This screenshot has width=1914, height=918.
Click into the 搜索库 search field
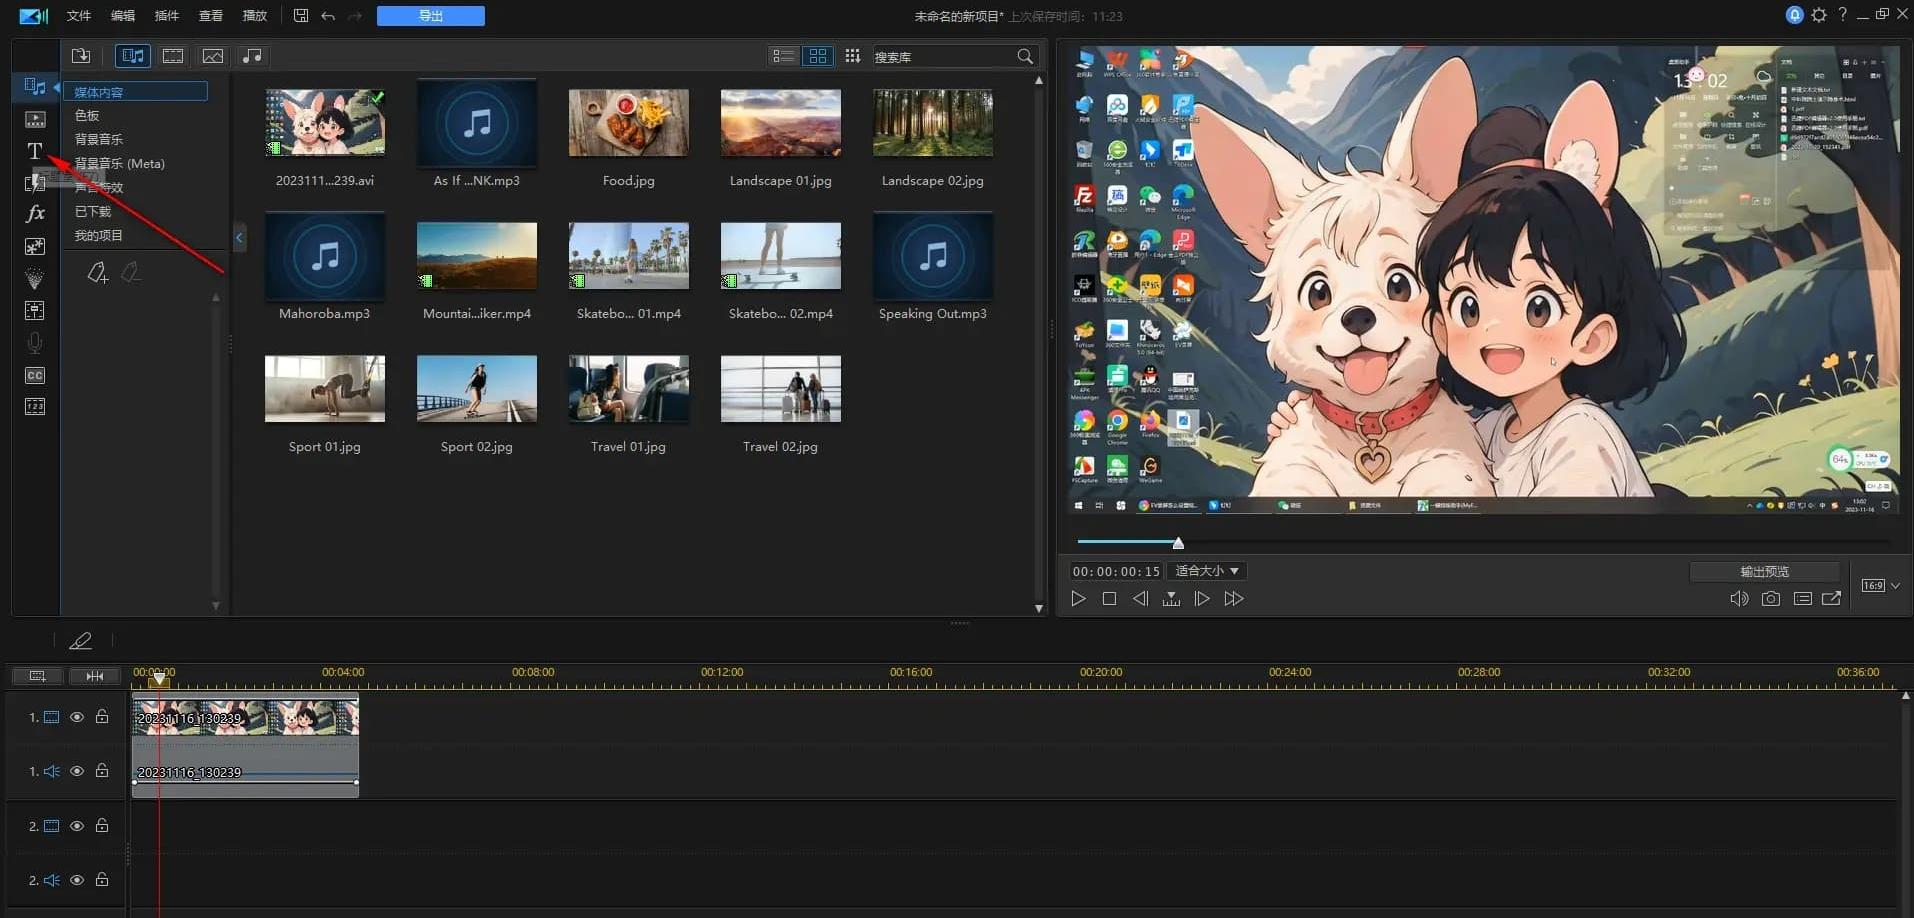click(x=943, y=57)
